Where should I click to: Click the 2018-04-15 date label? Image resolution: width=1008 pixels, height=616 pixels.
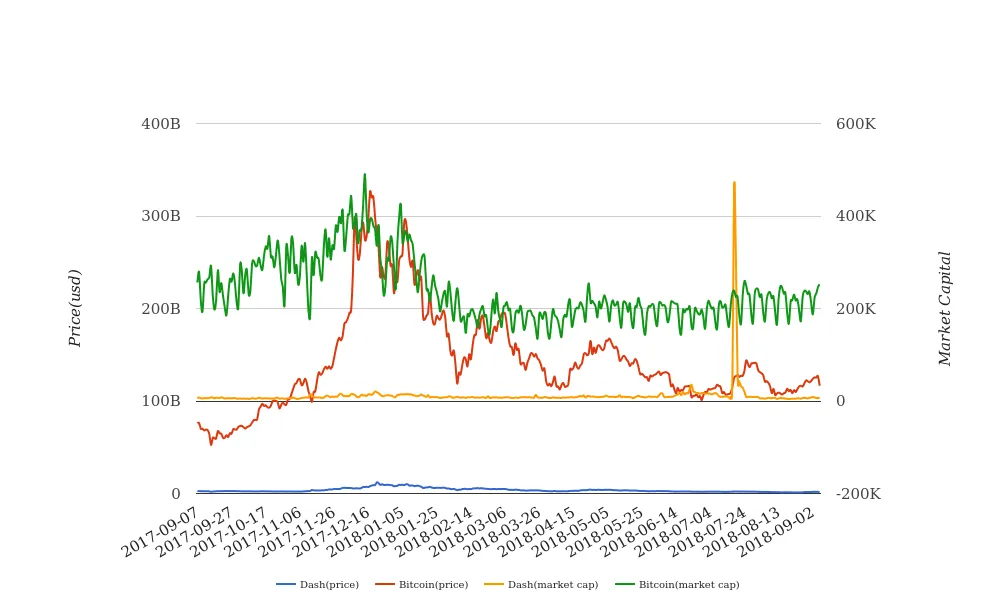coord(536,532)
